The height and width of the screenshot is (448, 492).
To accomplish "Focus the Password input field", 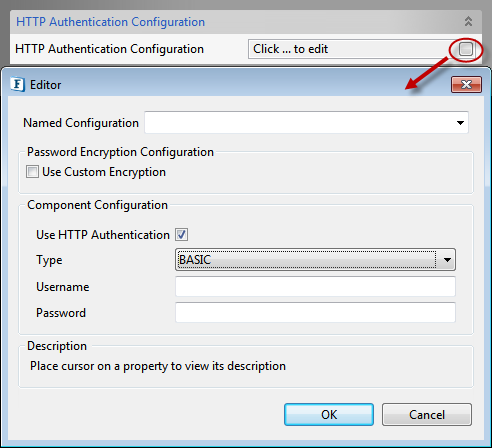I will [x=315, y=313].
